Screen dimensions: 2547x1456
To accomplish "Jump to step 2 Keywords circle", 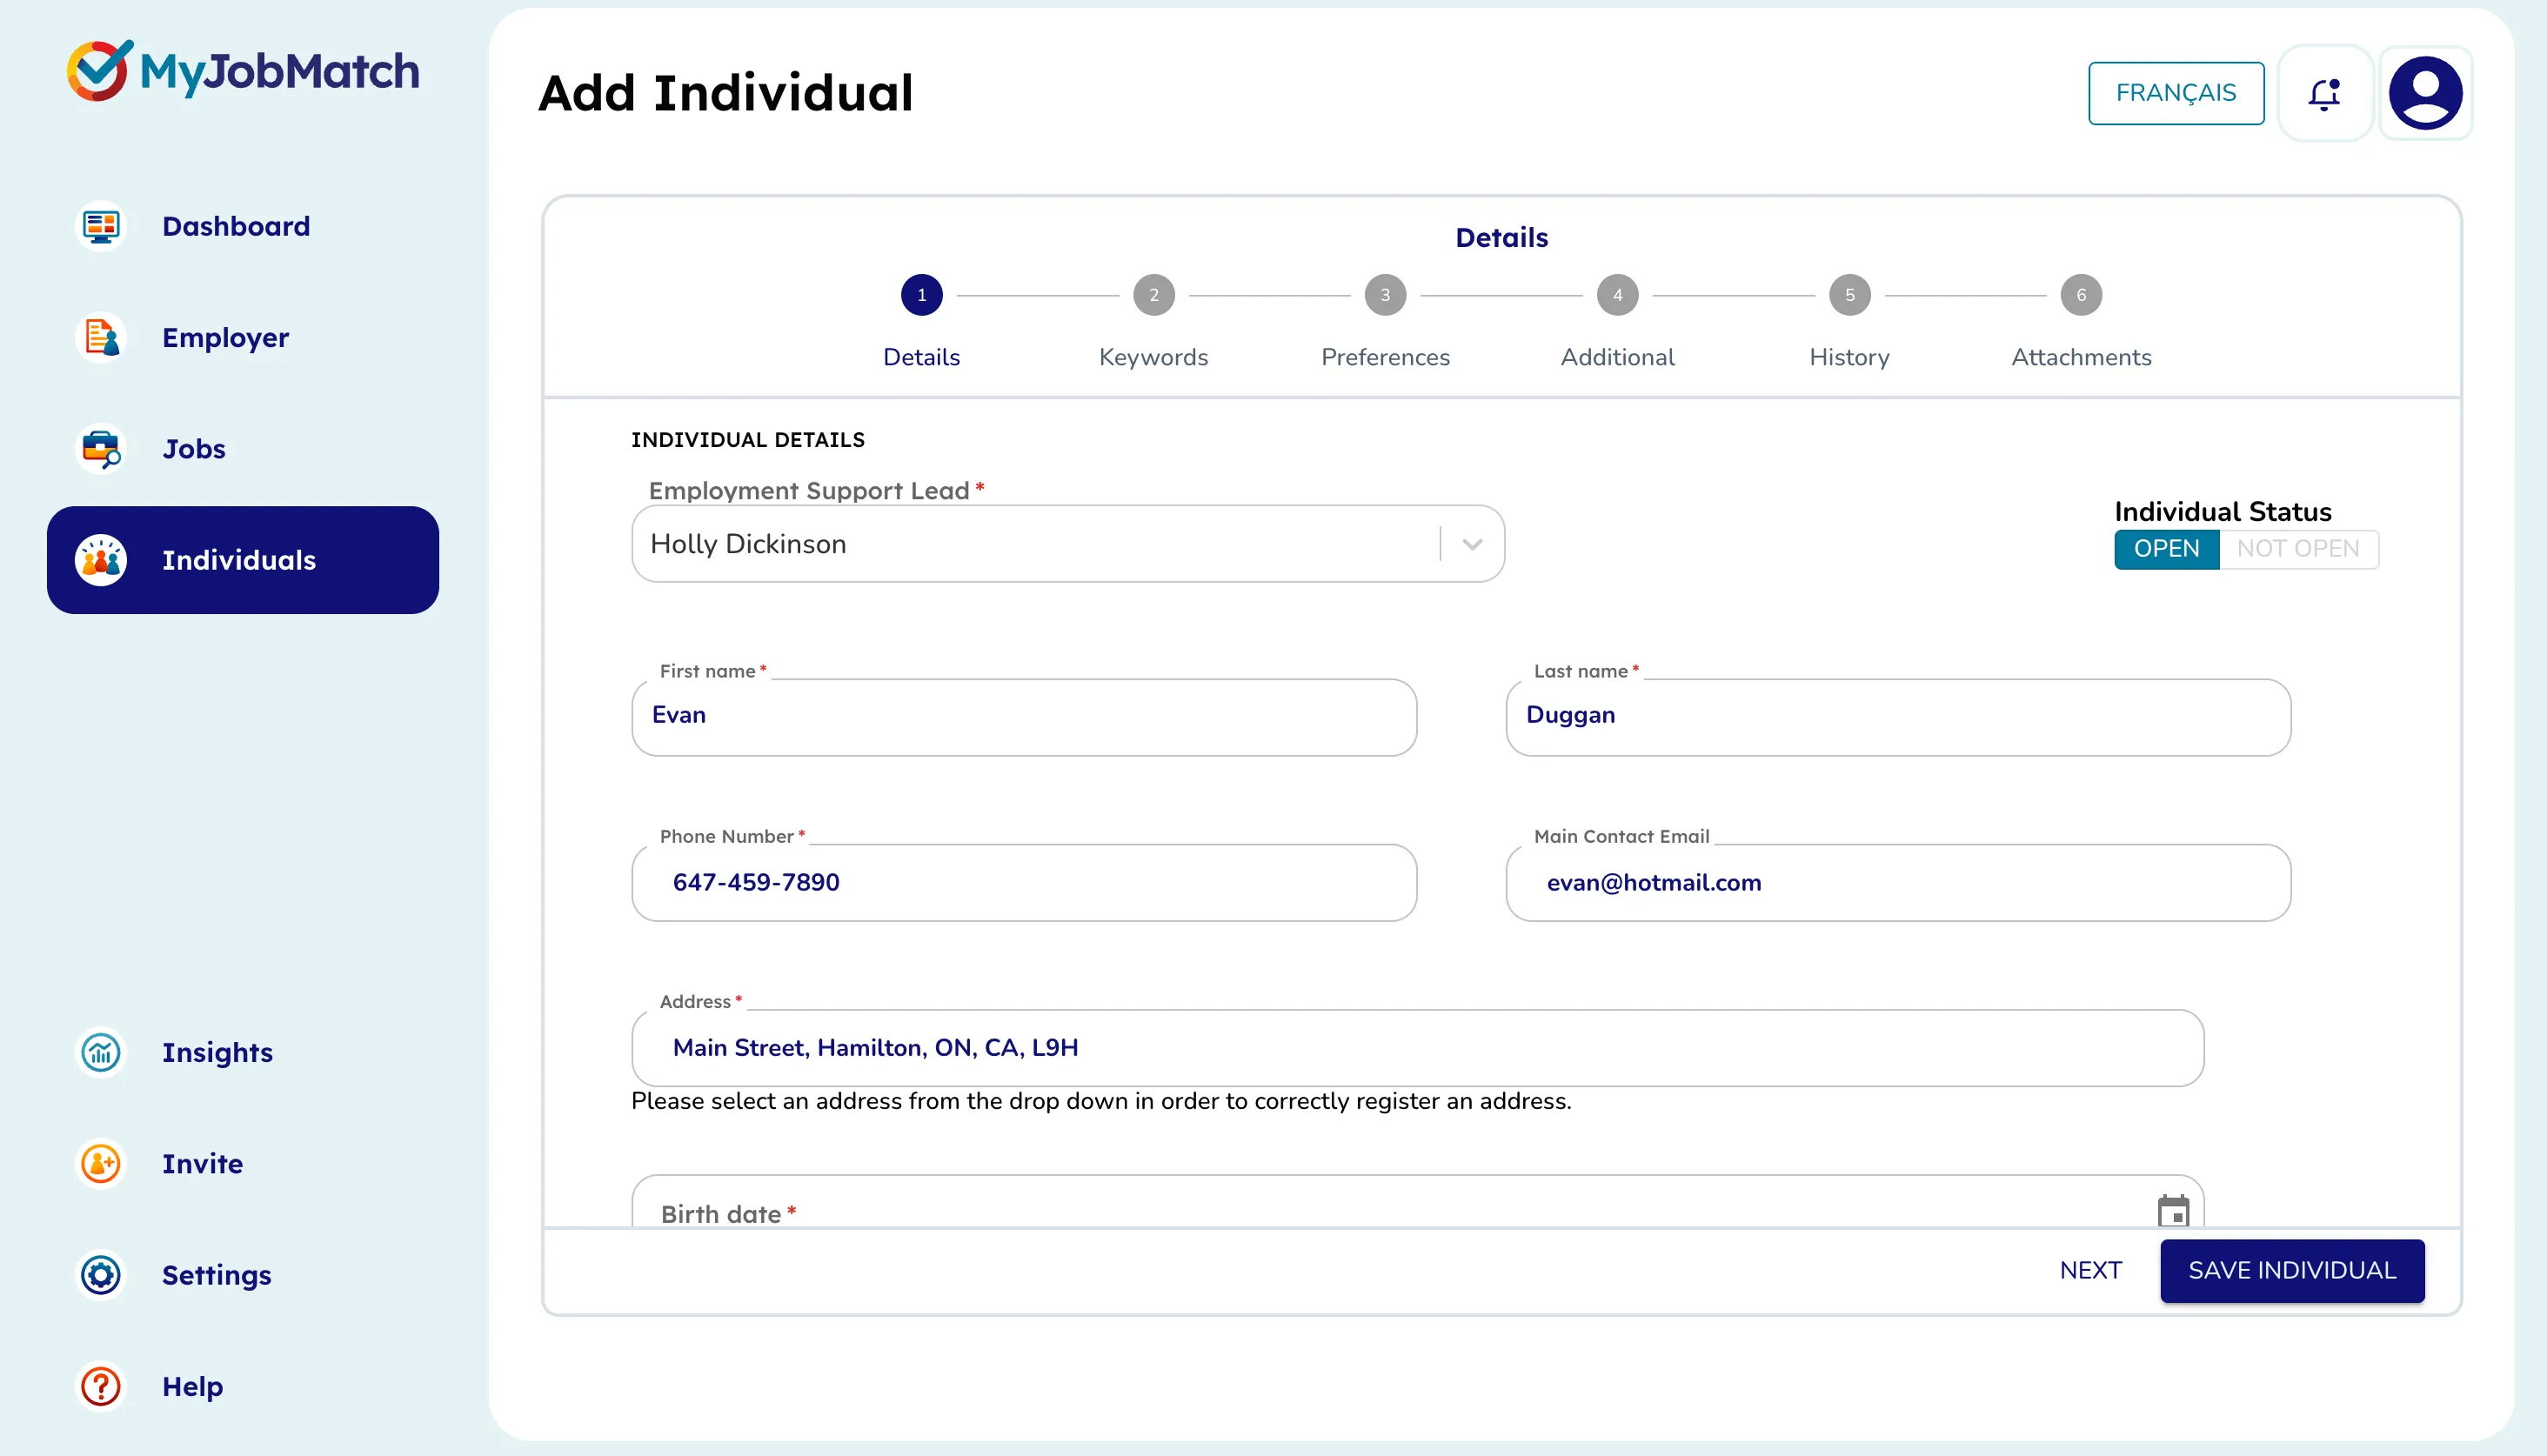I will pyautogui.click(x=1153, y=295).
